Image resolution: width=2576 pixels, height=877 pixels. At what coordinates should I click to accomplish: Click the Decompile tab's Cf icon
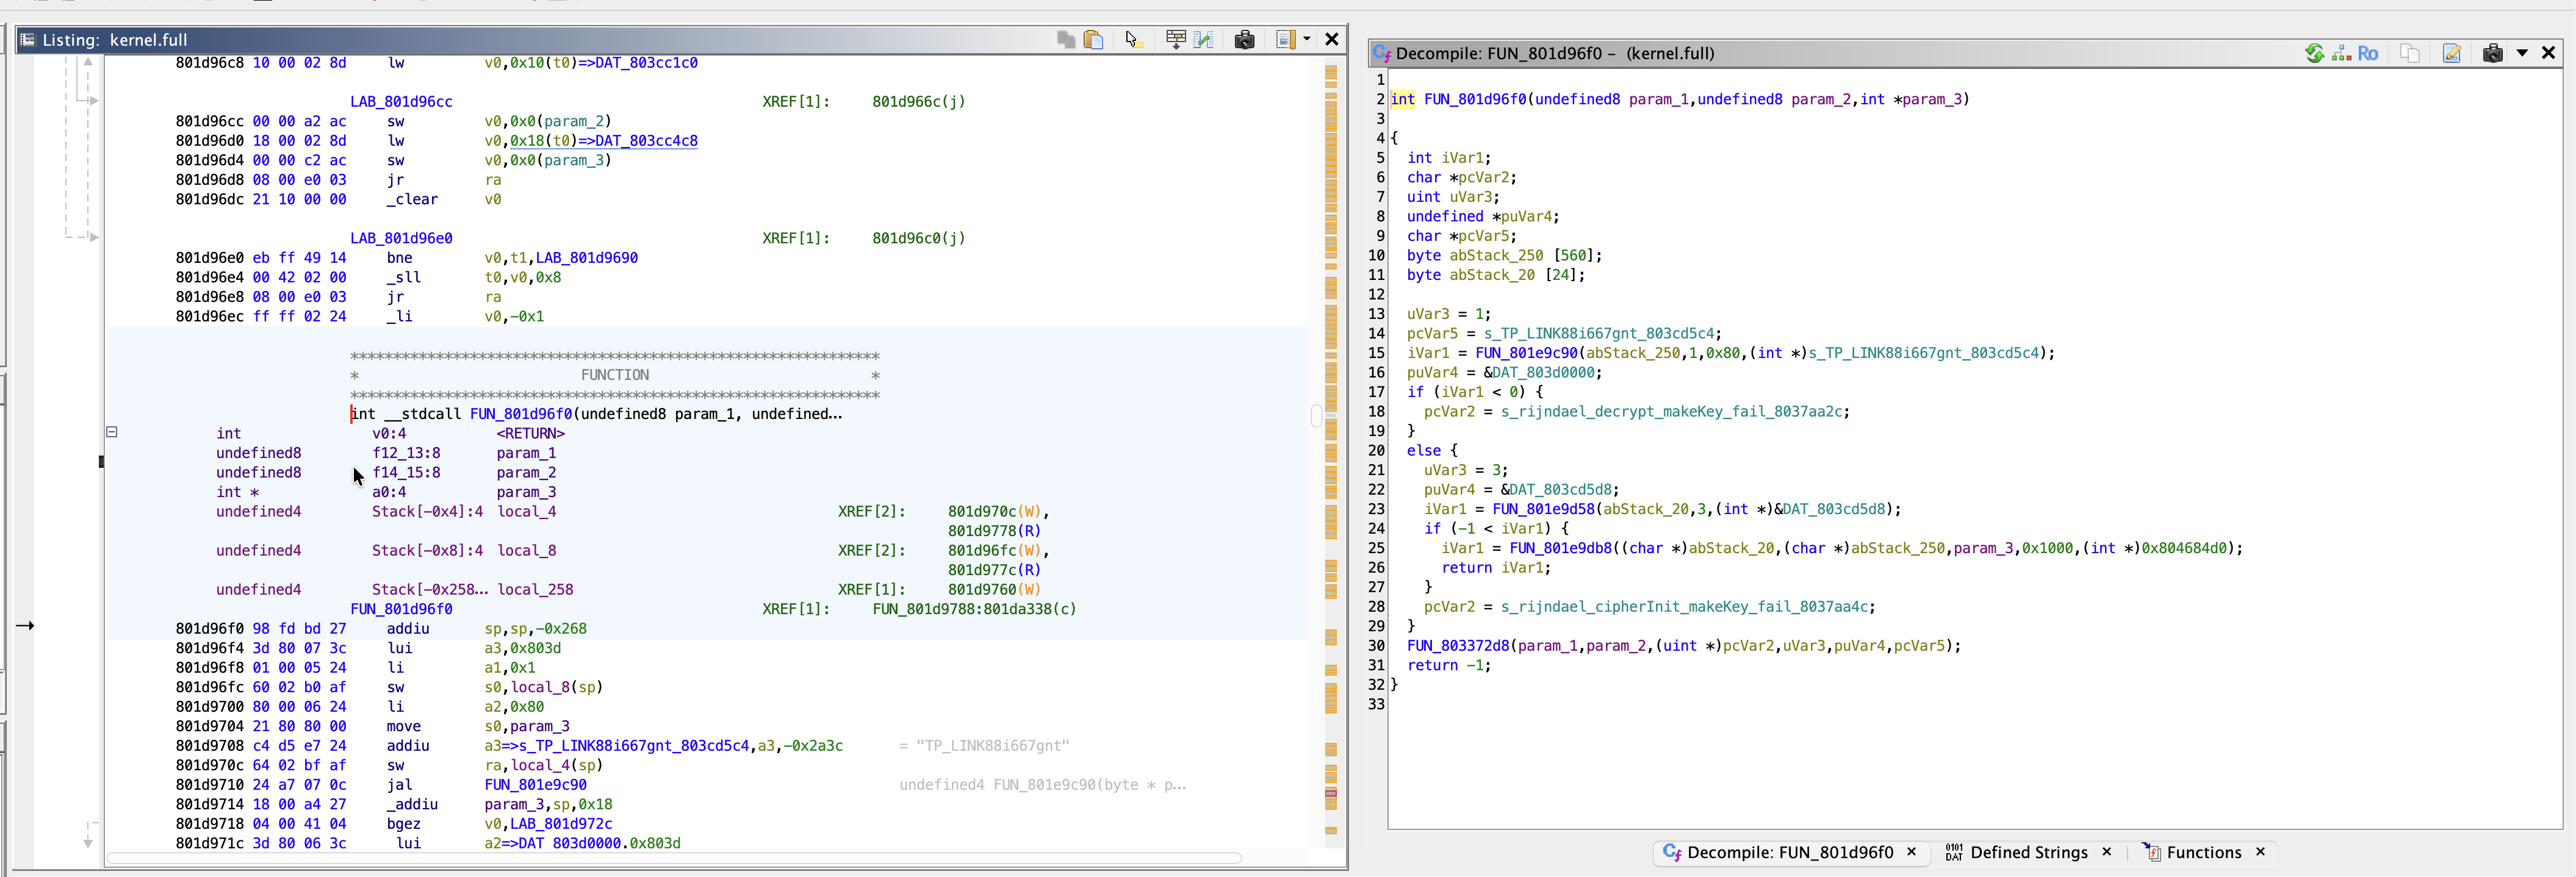pos(1671,852)
